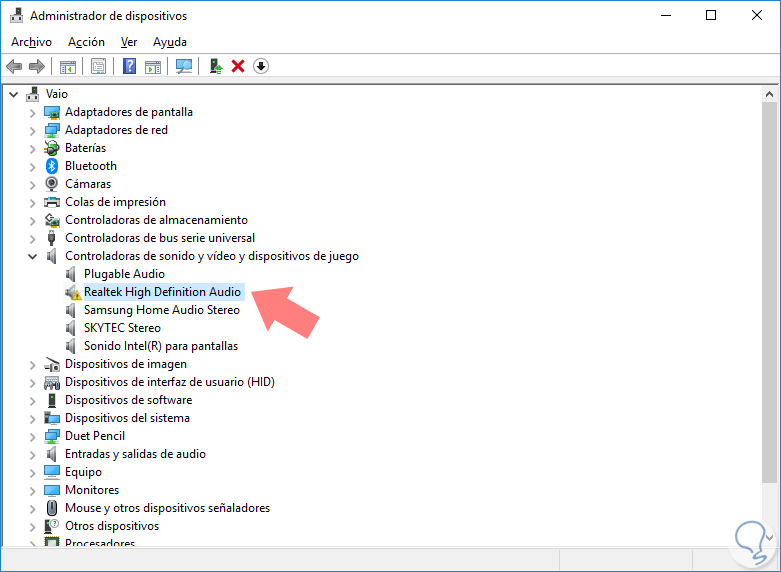Open the Archivo menu
Viewport: 781px width, 572px height.
(31, 42)
